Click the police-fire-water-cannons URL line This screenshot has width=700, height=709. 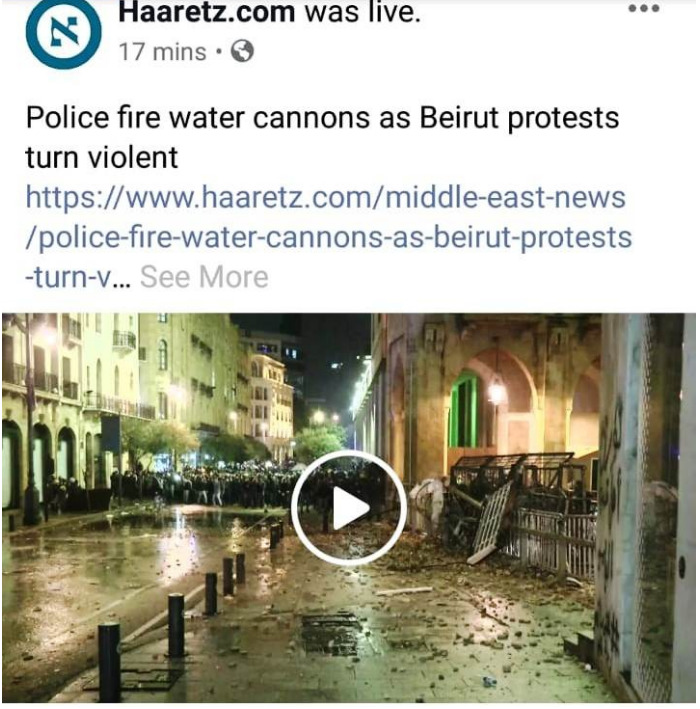coord(329,237)
